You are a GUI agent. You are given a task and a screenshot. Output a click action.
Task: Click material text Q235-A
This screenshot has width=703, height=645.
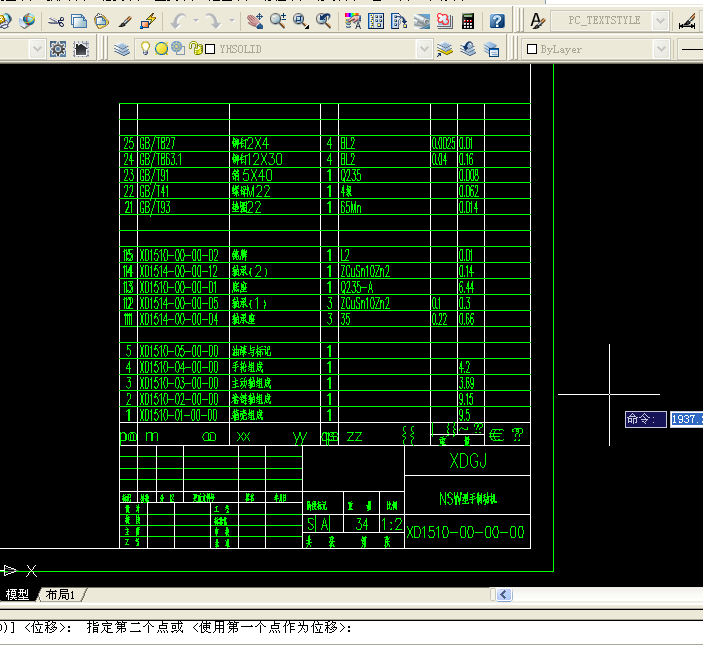click(x=357, y=287)
